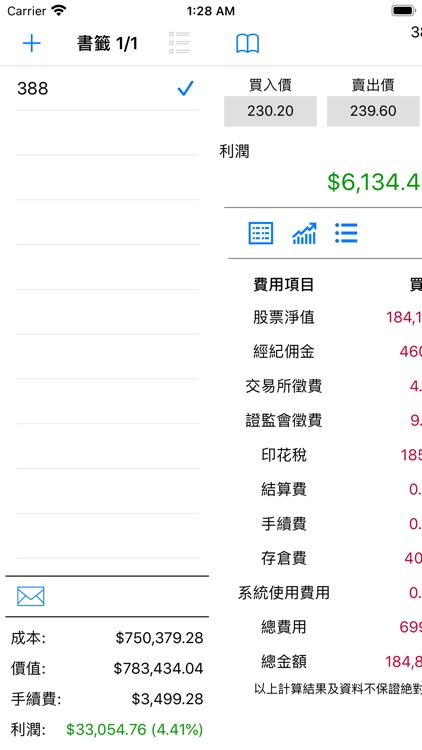Click the 成本: summary label

[x=28, y=638]
